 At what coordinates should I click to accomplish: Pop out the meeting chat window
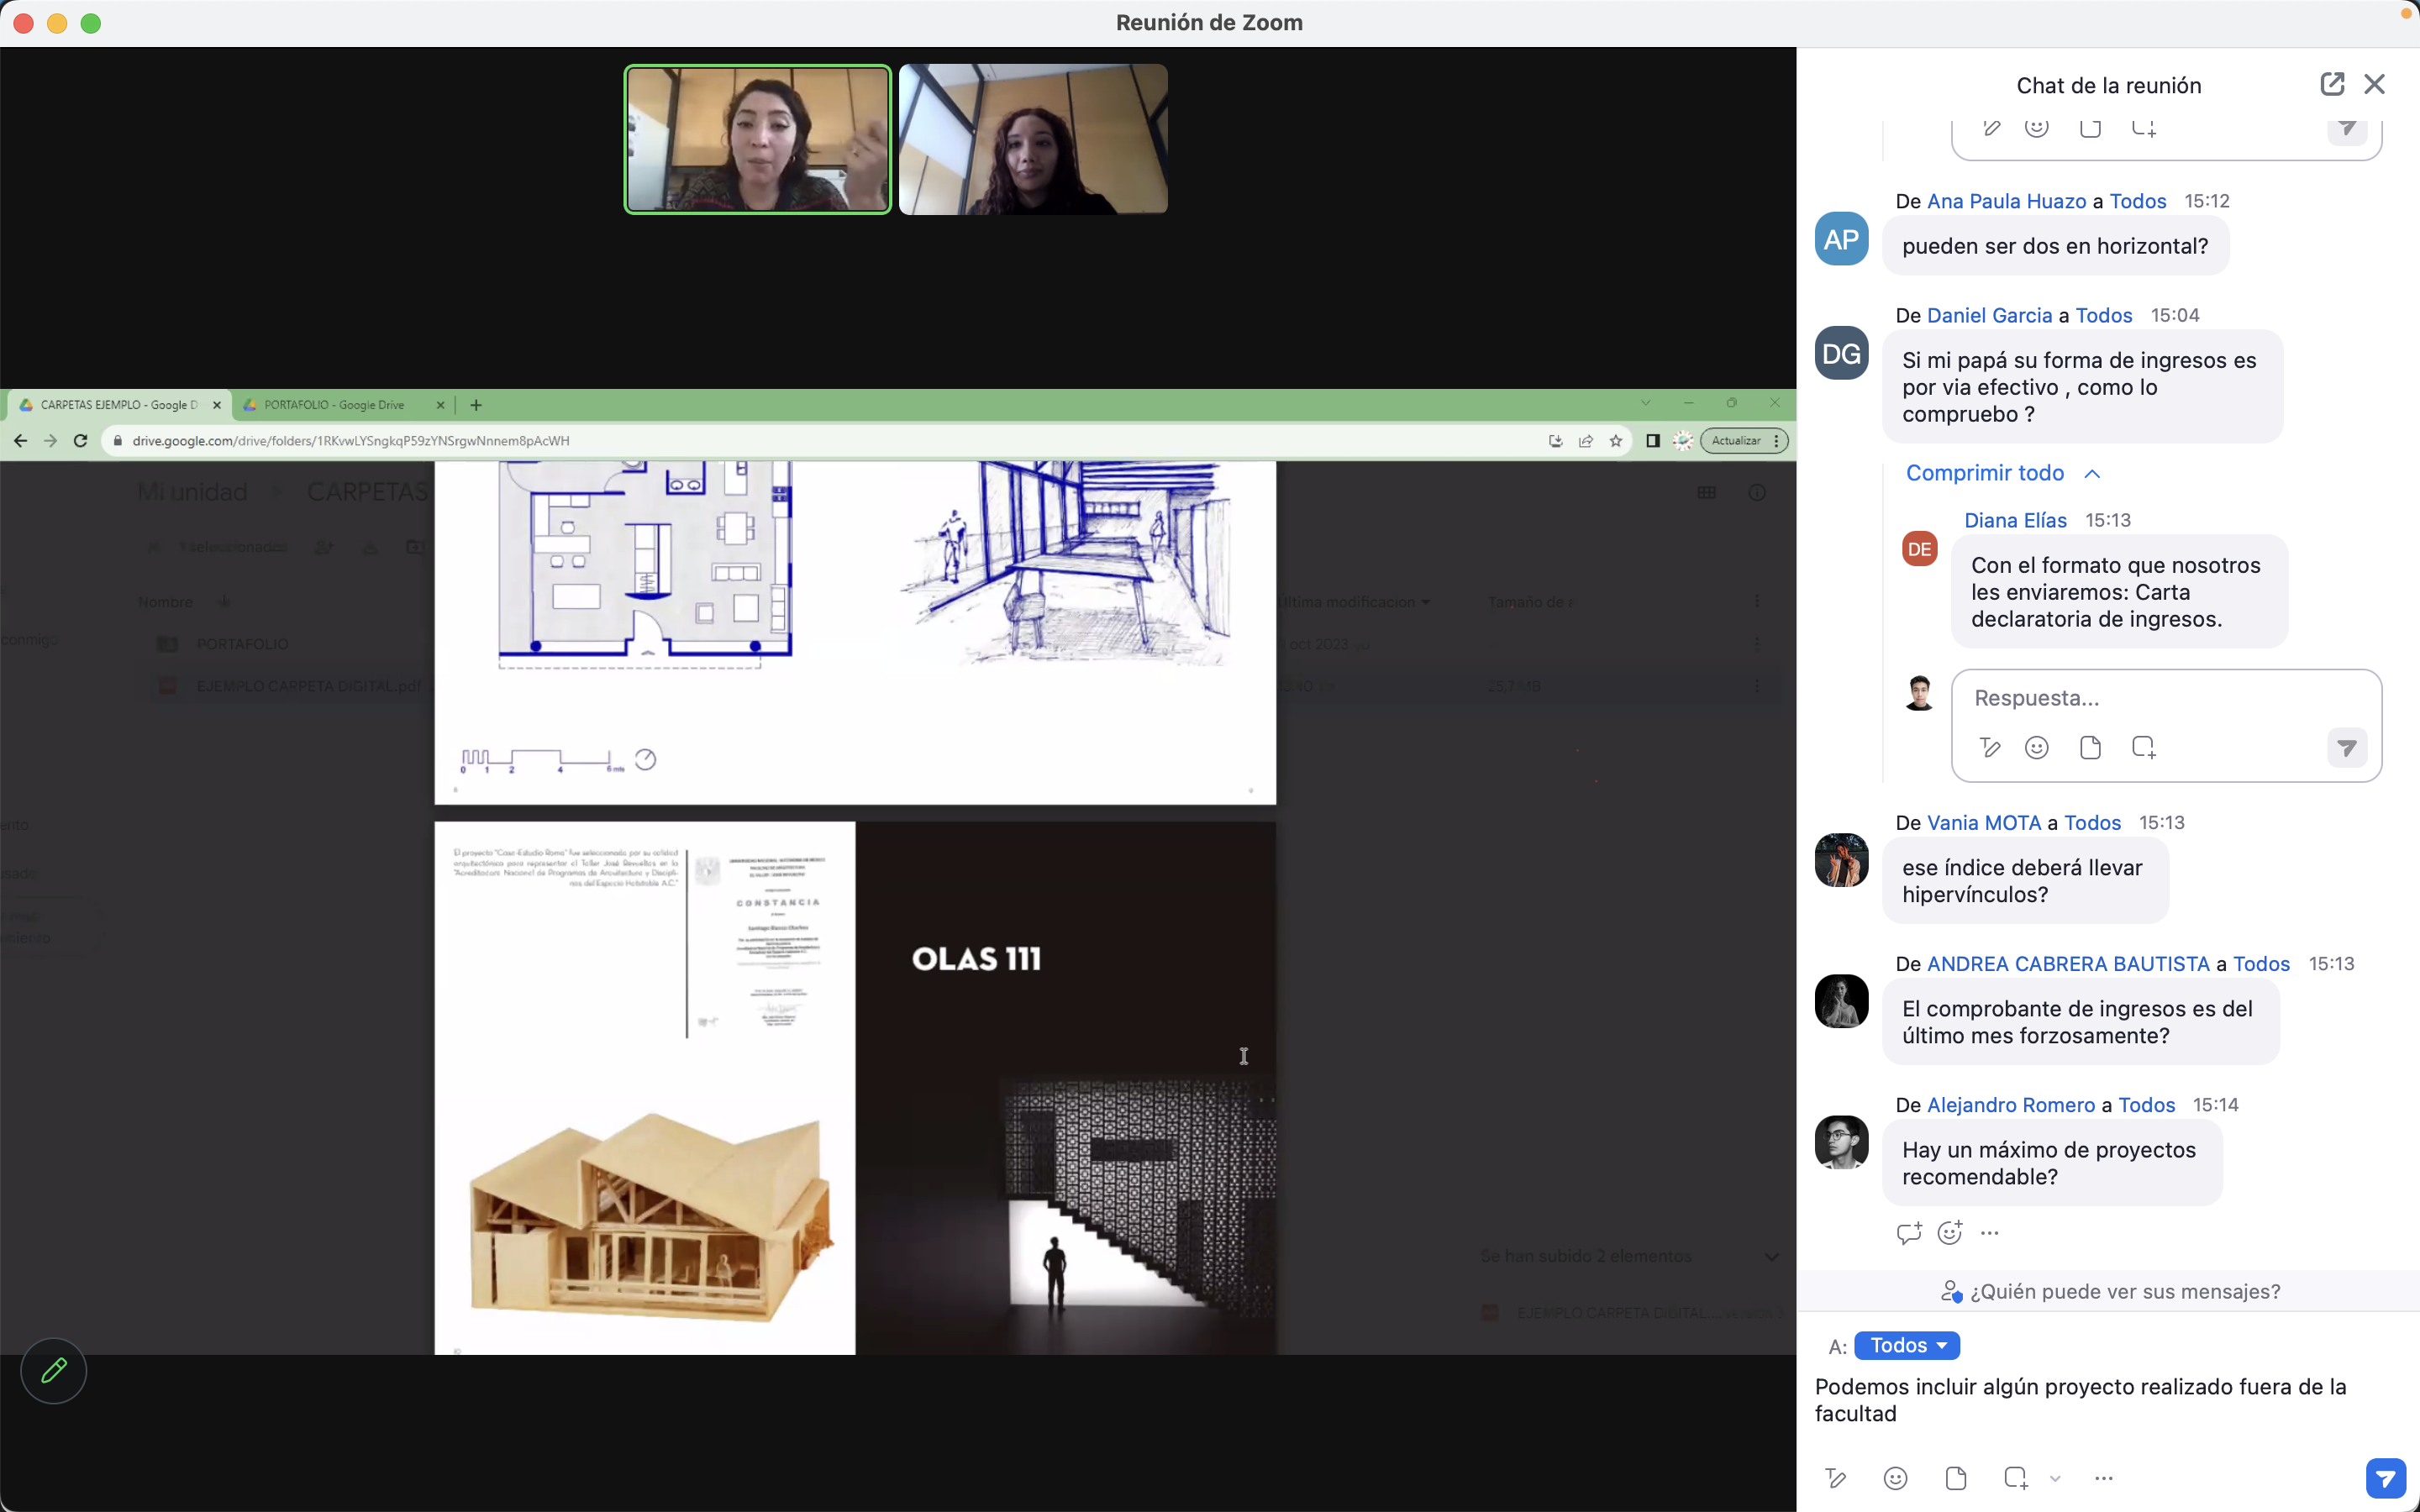click(2331, 84)
